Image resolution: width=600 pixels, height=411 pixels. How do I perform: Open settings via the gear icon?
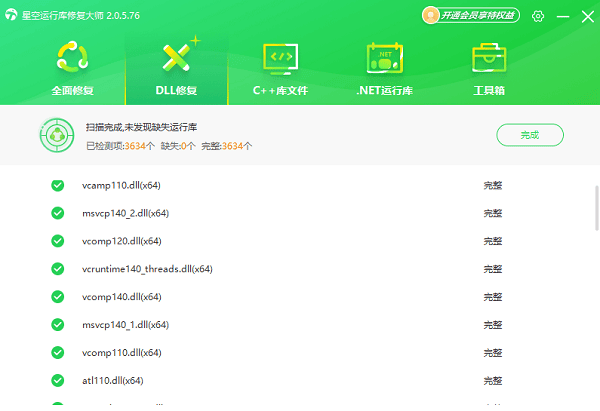click(x=538, y=16)
